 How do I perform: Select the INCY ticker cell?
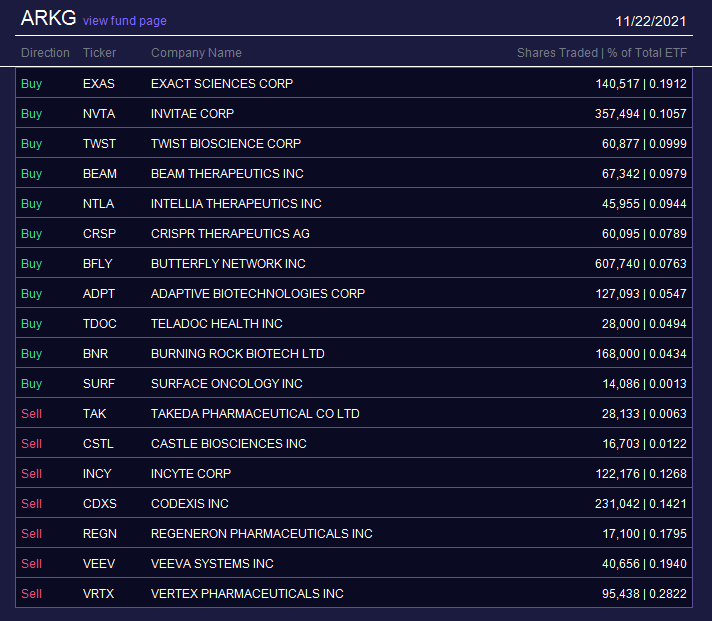click(97, 473)
